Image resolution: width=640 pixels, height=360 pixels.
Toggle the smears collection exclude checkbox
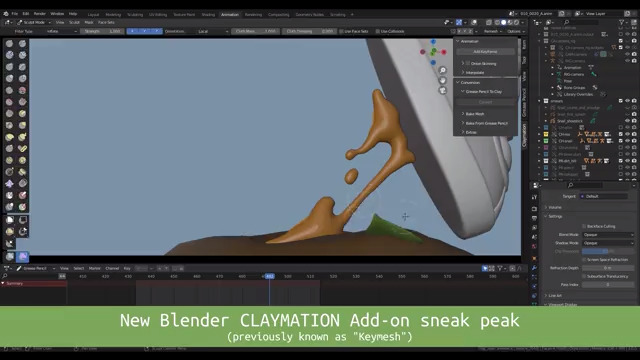point(621,101)
